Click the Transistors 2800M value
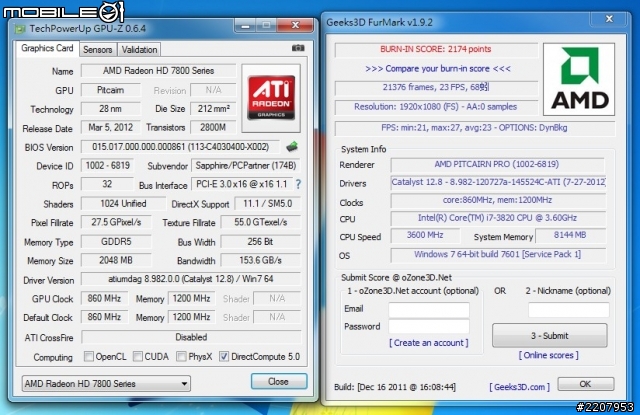This screenshot has width=640, height=415. (x=213, y=127)
